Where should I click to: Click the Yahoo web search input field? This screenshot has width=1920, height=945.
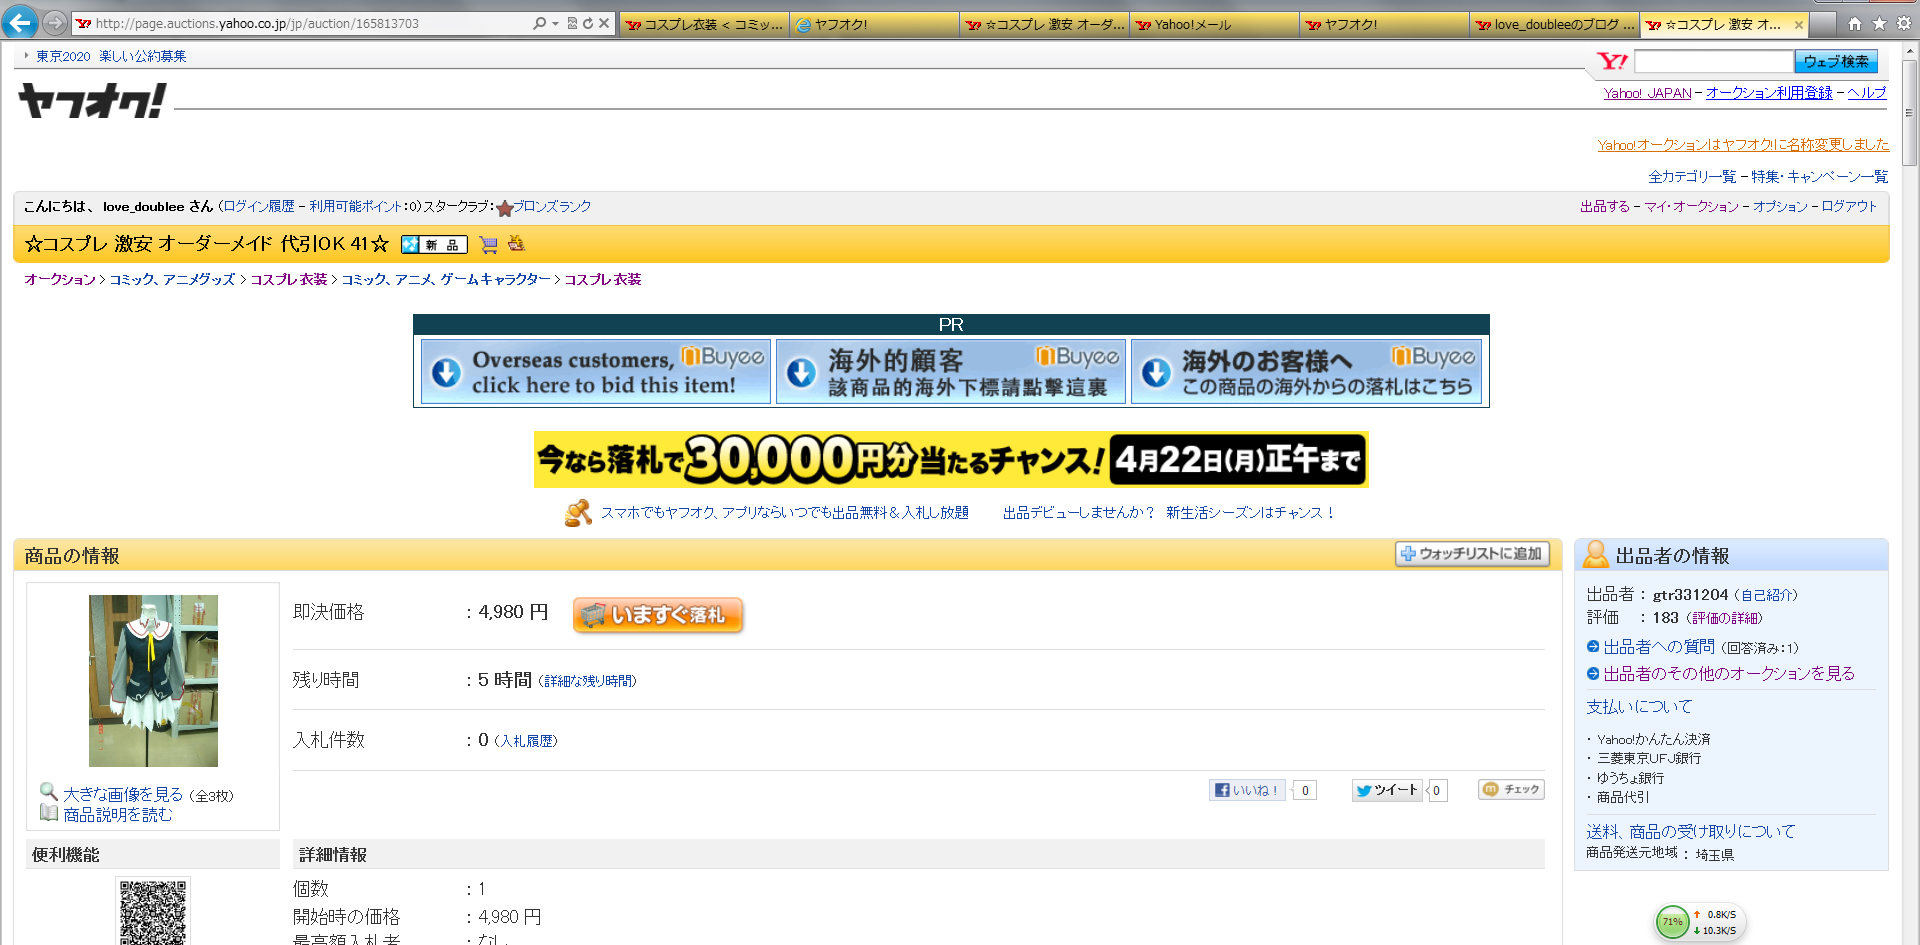click(1713, 61)
